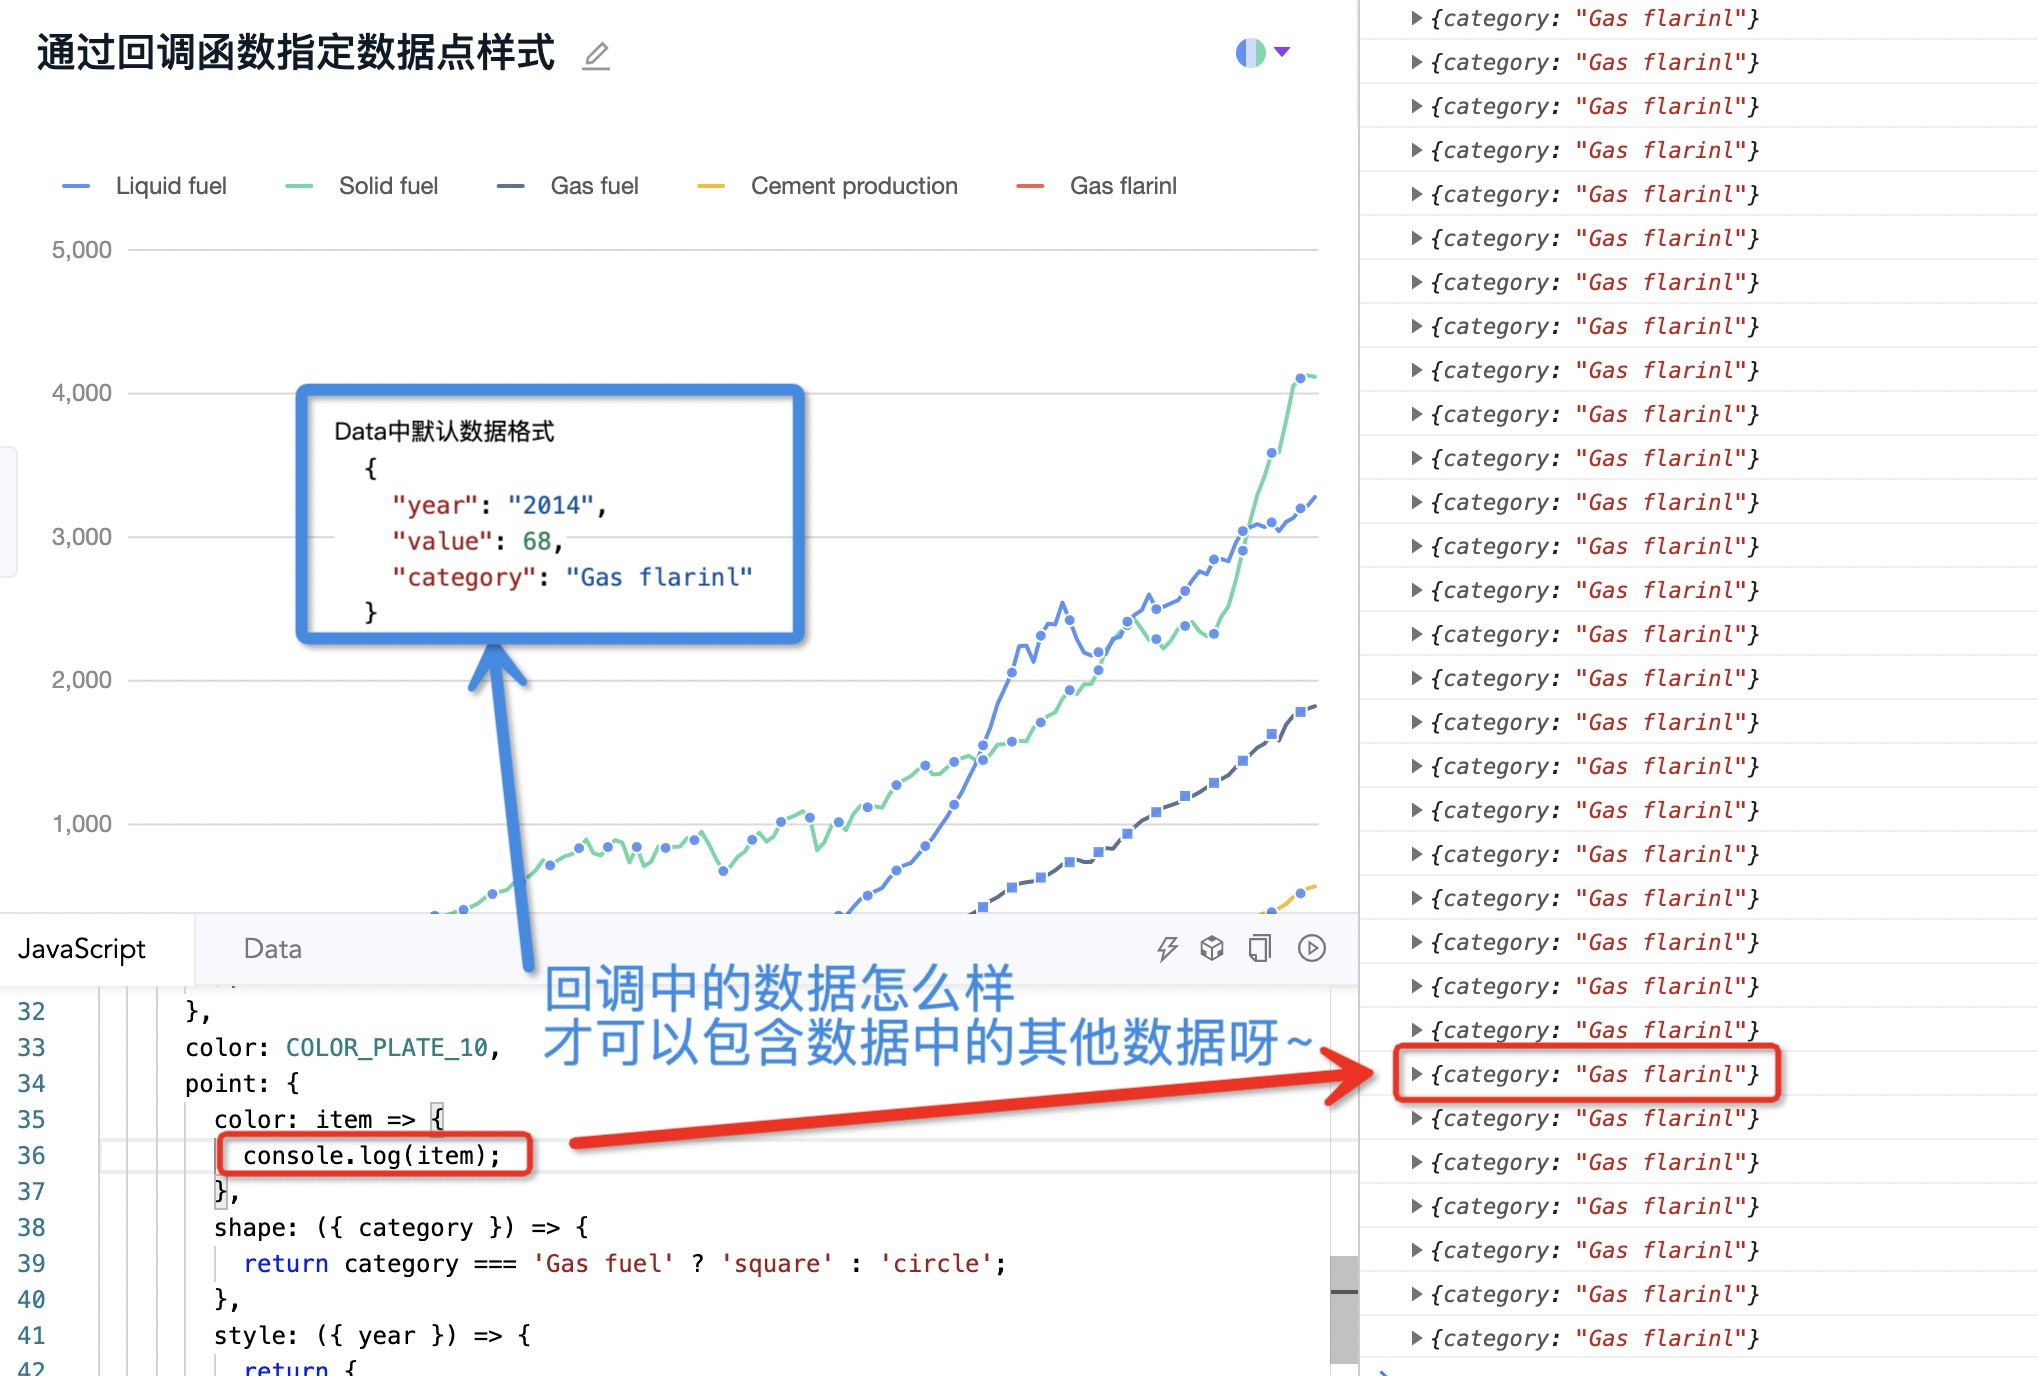2038x1376 pixels.
Task: Switch to the Data tab
Action: tap(272, 949)
